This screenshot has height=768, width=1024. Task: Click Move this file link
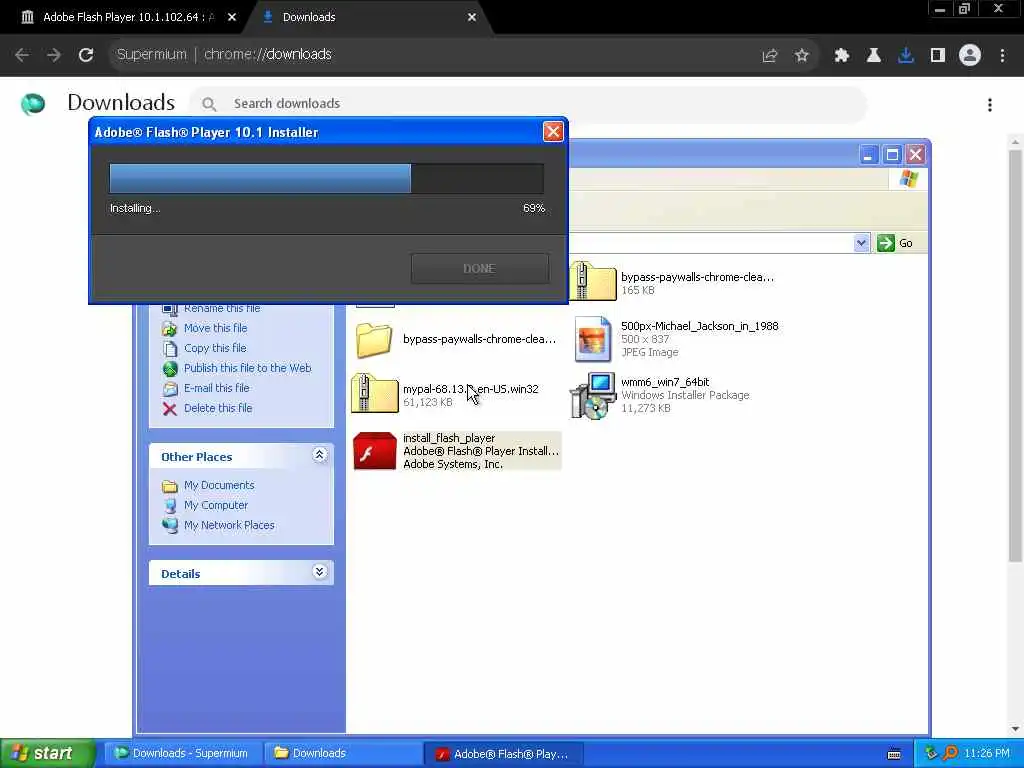coord(216,328)
